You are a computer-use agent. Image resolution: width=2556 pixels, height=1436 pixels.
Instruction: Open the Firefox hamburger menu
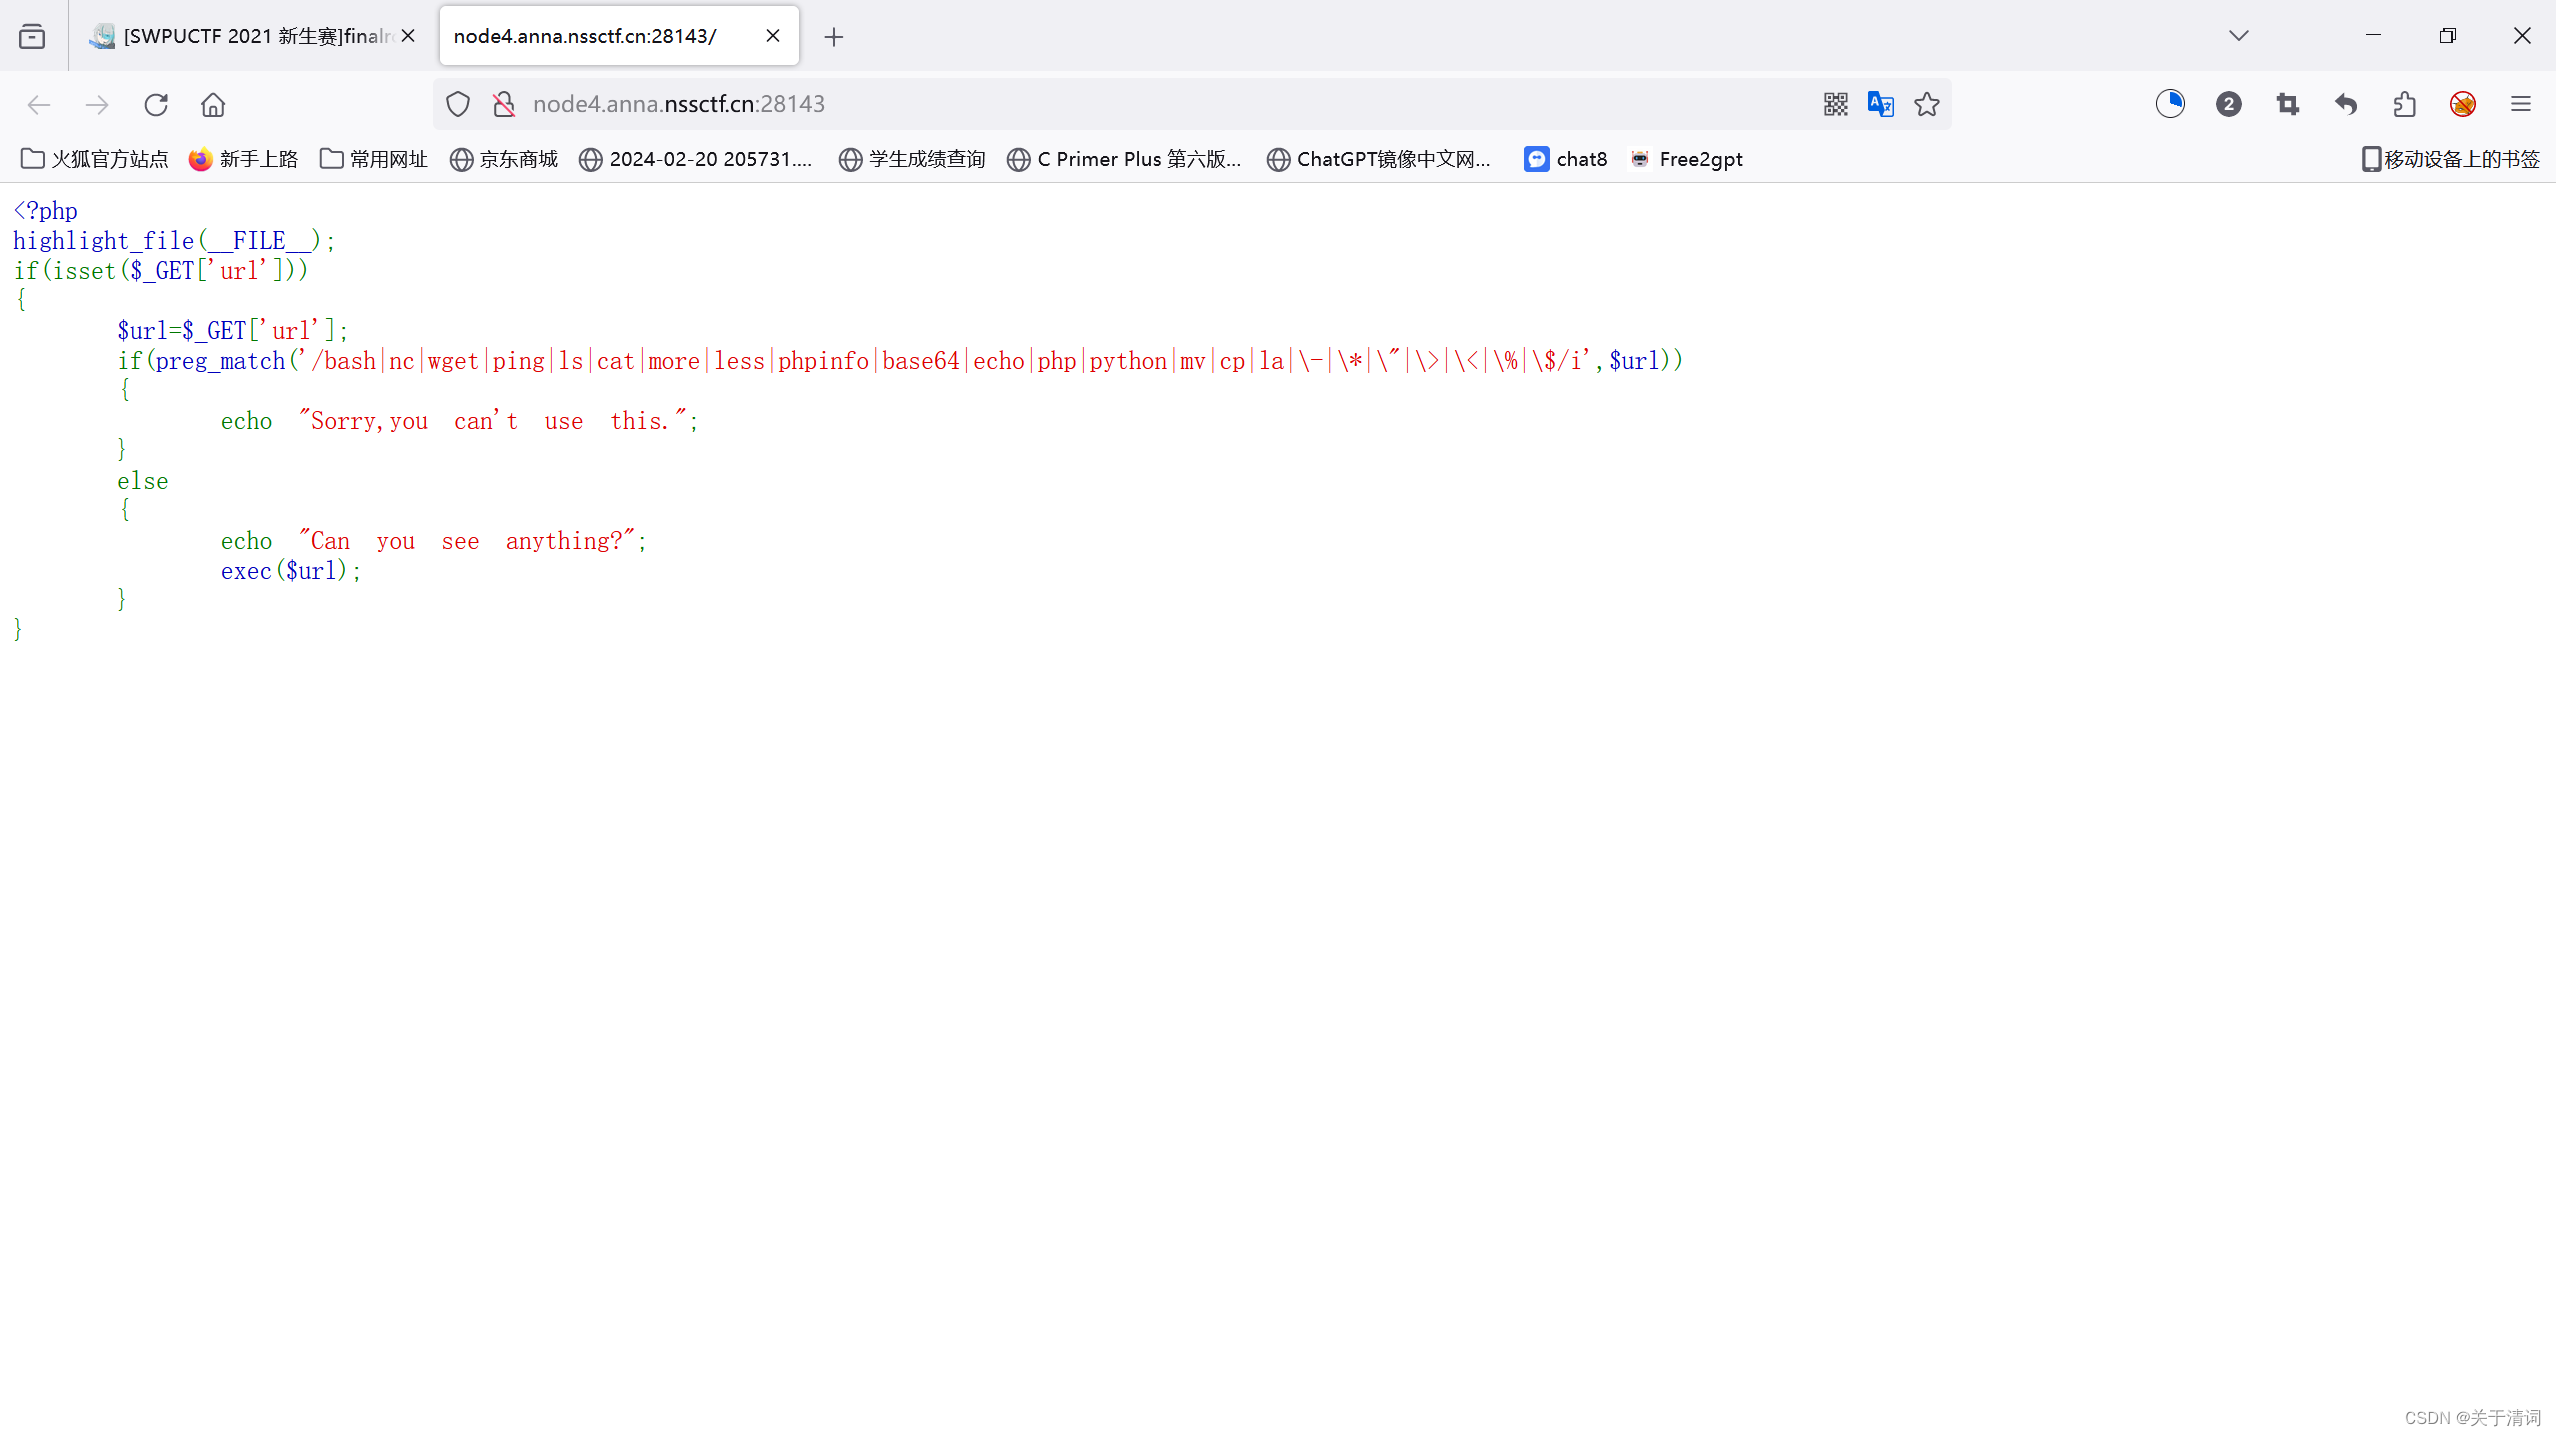point(2520,104)
